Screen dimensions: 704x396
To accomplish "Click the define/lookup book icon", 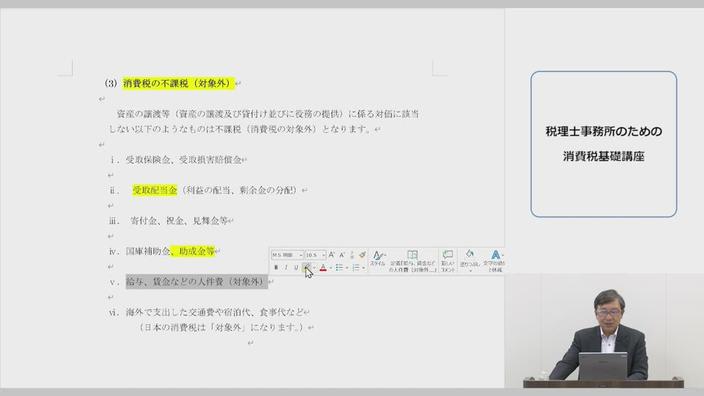I will (412, 260).
